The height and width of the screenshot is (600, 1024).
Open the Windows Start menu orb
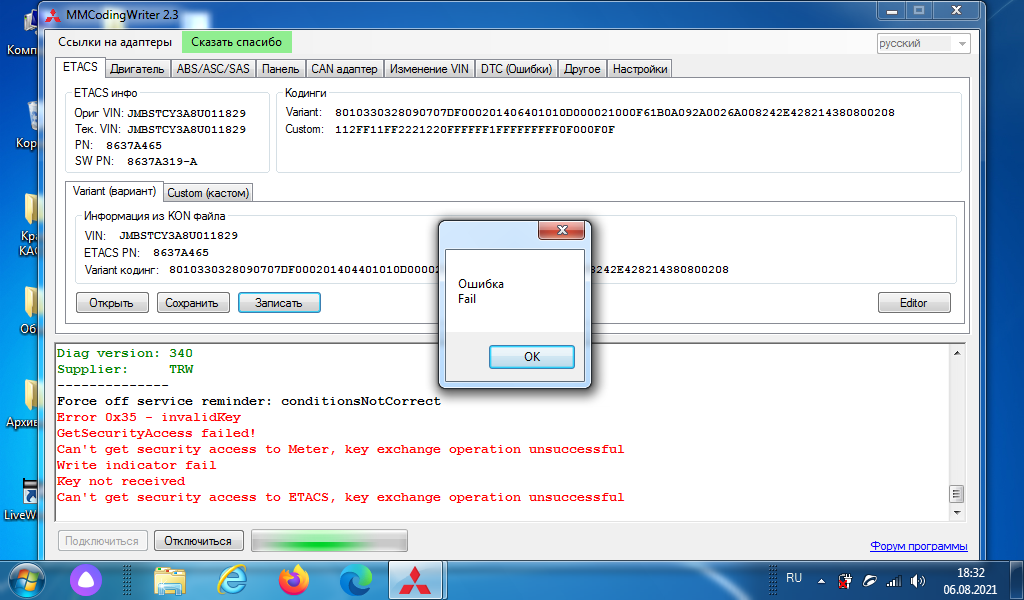[x=27, y=580]
